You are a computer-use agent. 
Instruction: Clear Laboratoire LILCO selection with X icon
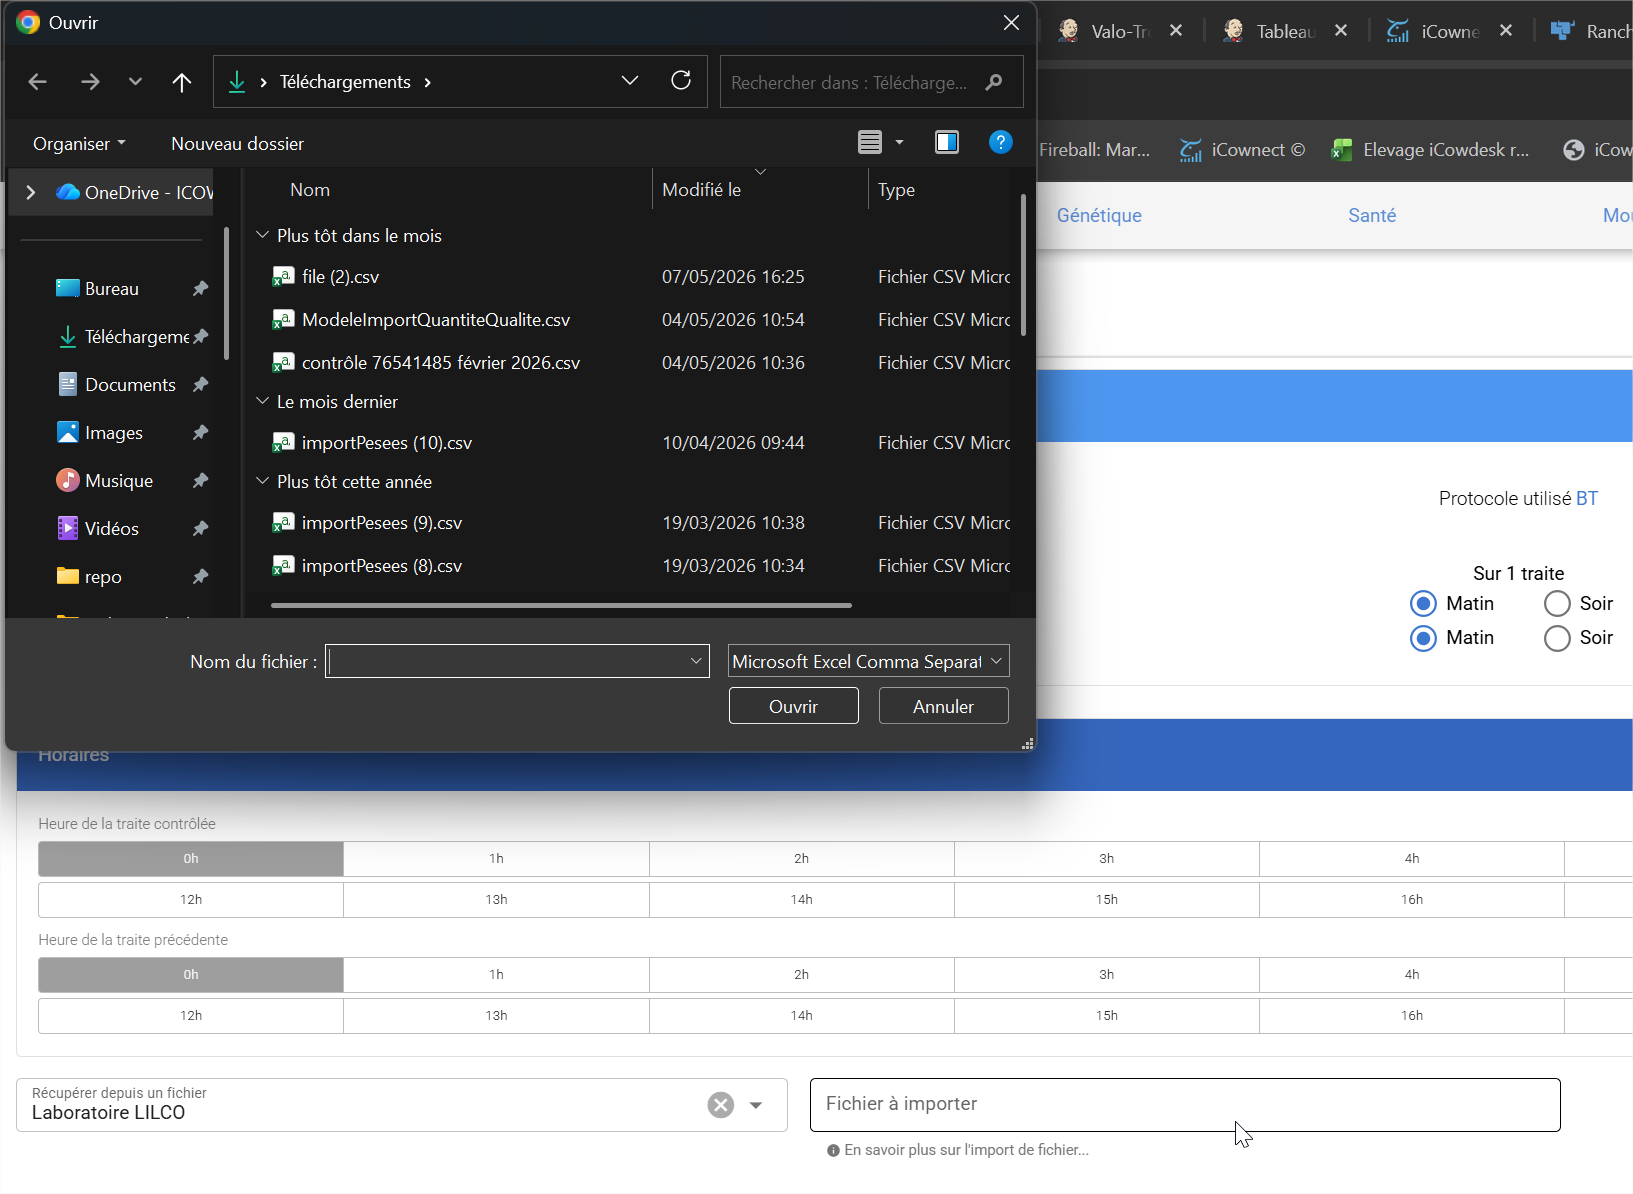pos(721,1105)
